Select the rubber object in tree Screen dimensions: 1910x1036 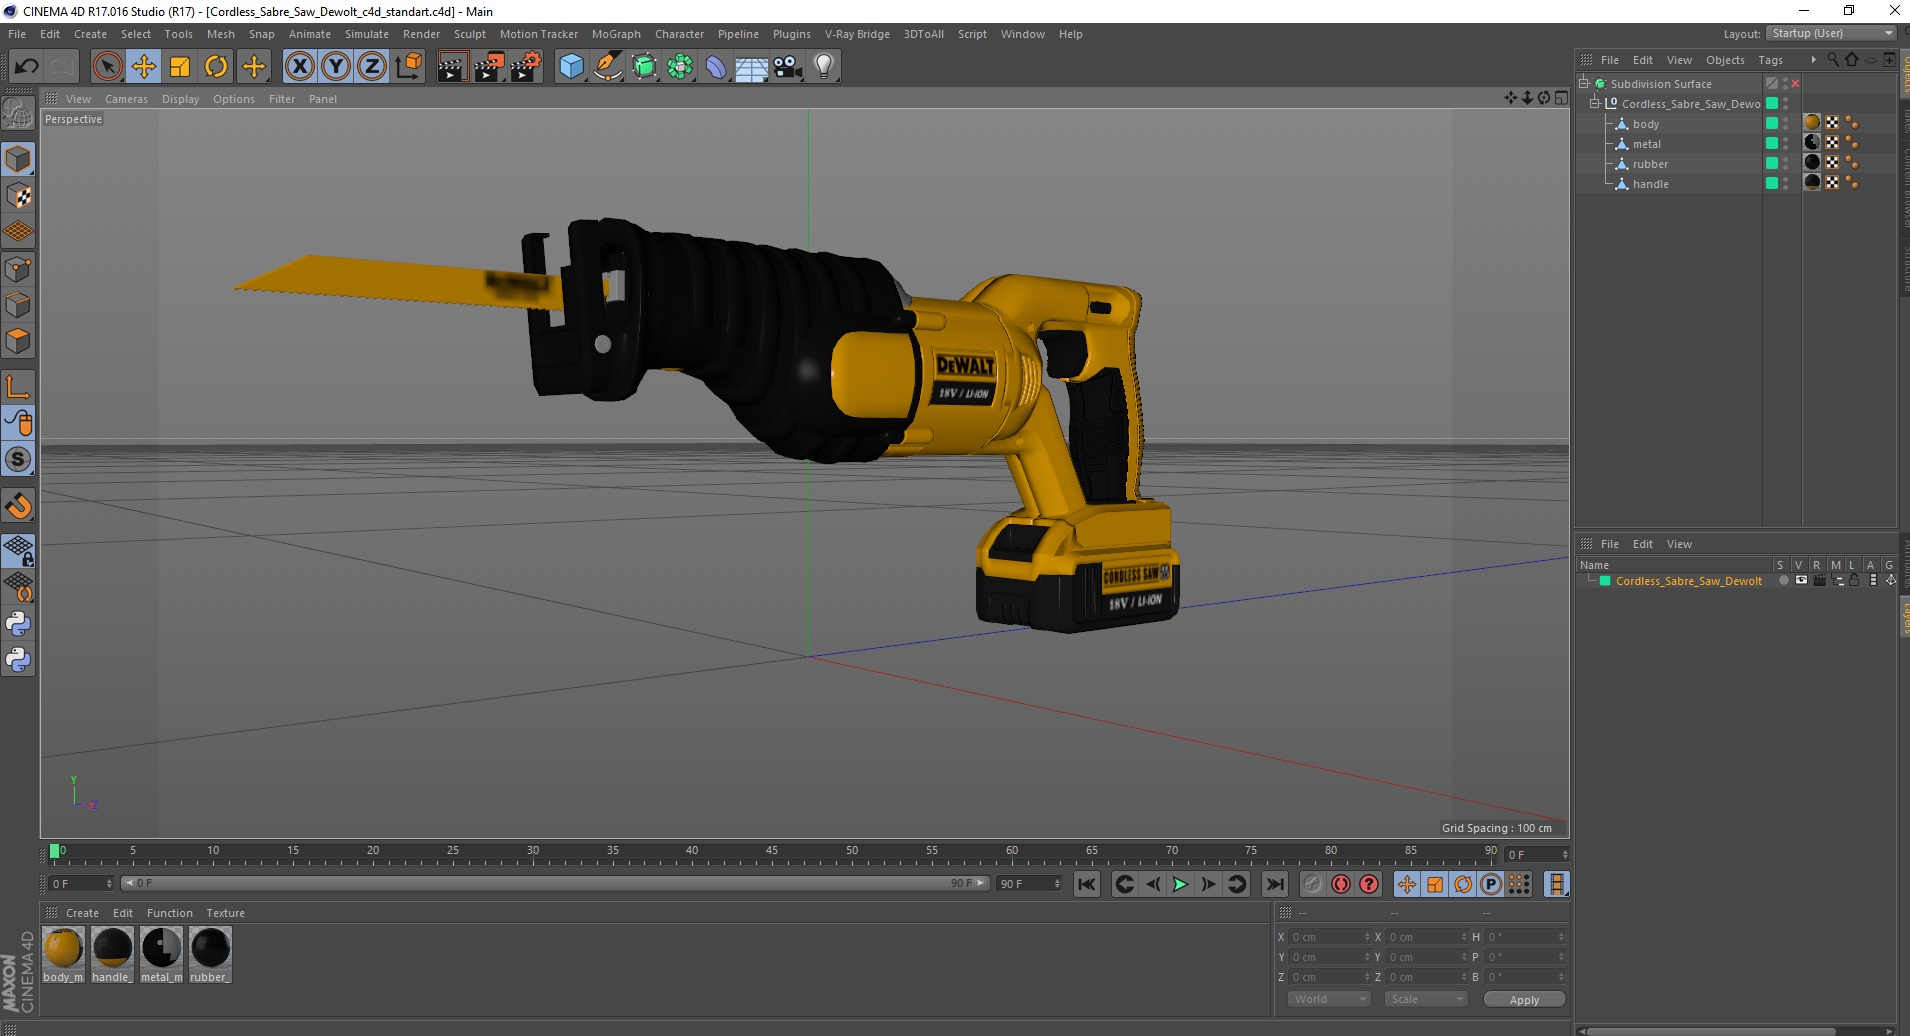click(x=1650, y=164)
